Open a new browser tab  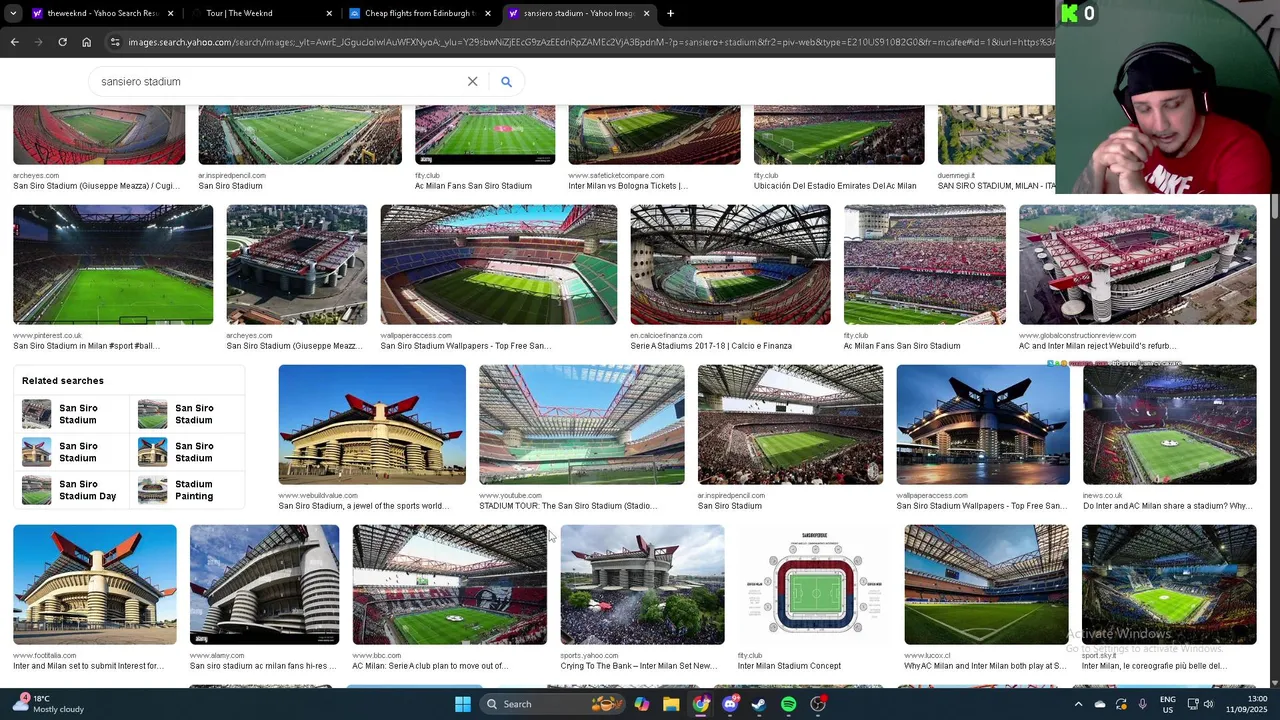tap(670, 13)
